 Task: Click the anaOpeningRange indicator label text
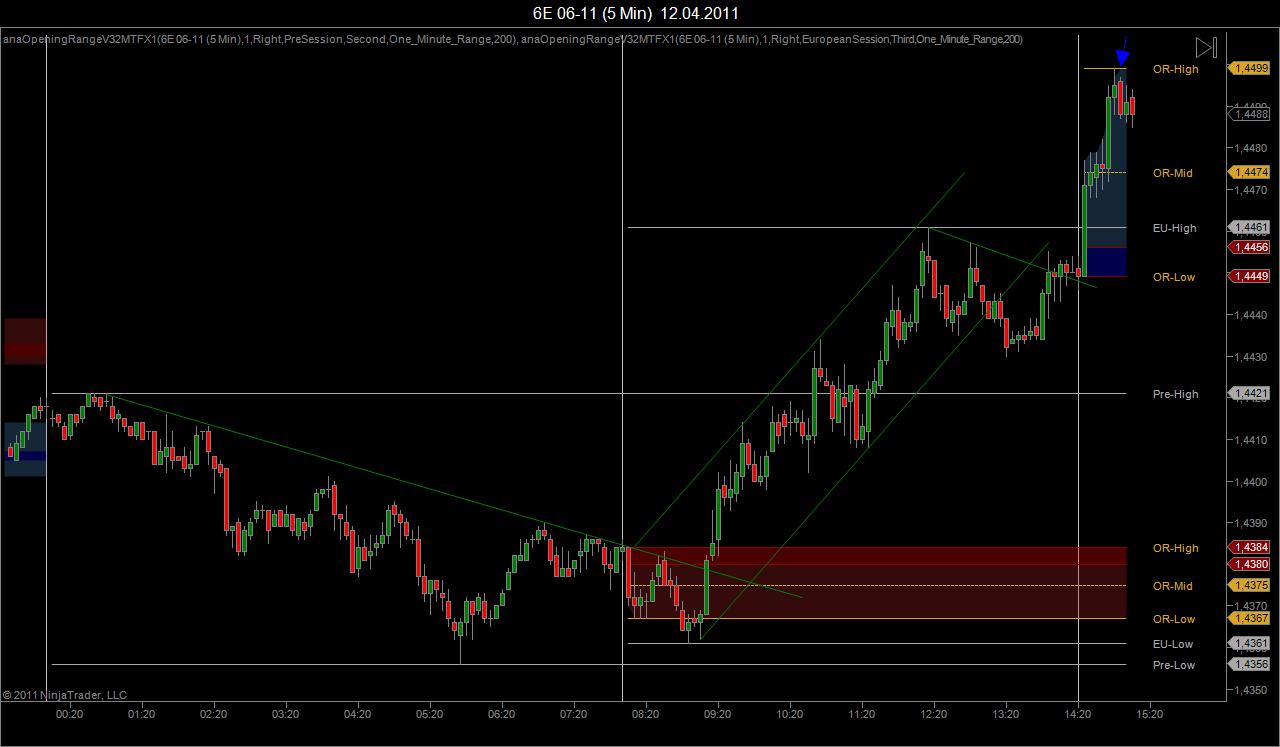point(512,39)
